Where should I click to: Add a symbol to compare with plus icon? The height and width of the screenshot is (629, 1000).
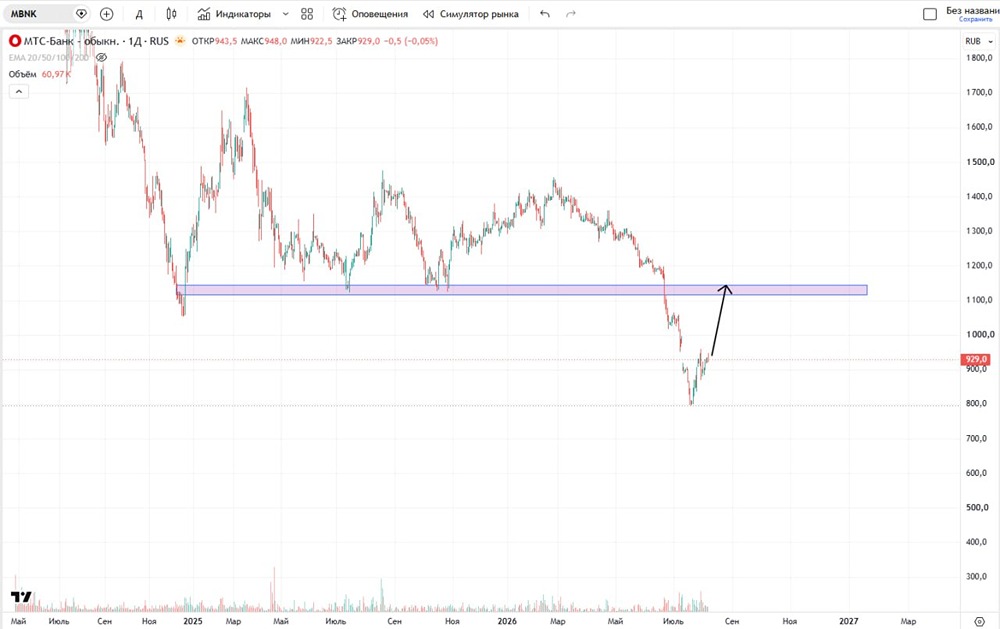click(107, 13)
